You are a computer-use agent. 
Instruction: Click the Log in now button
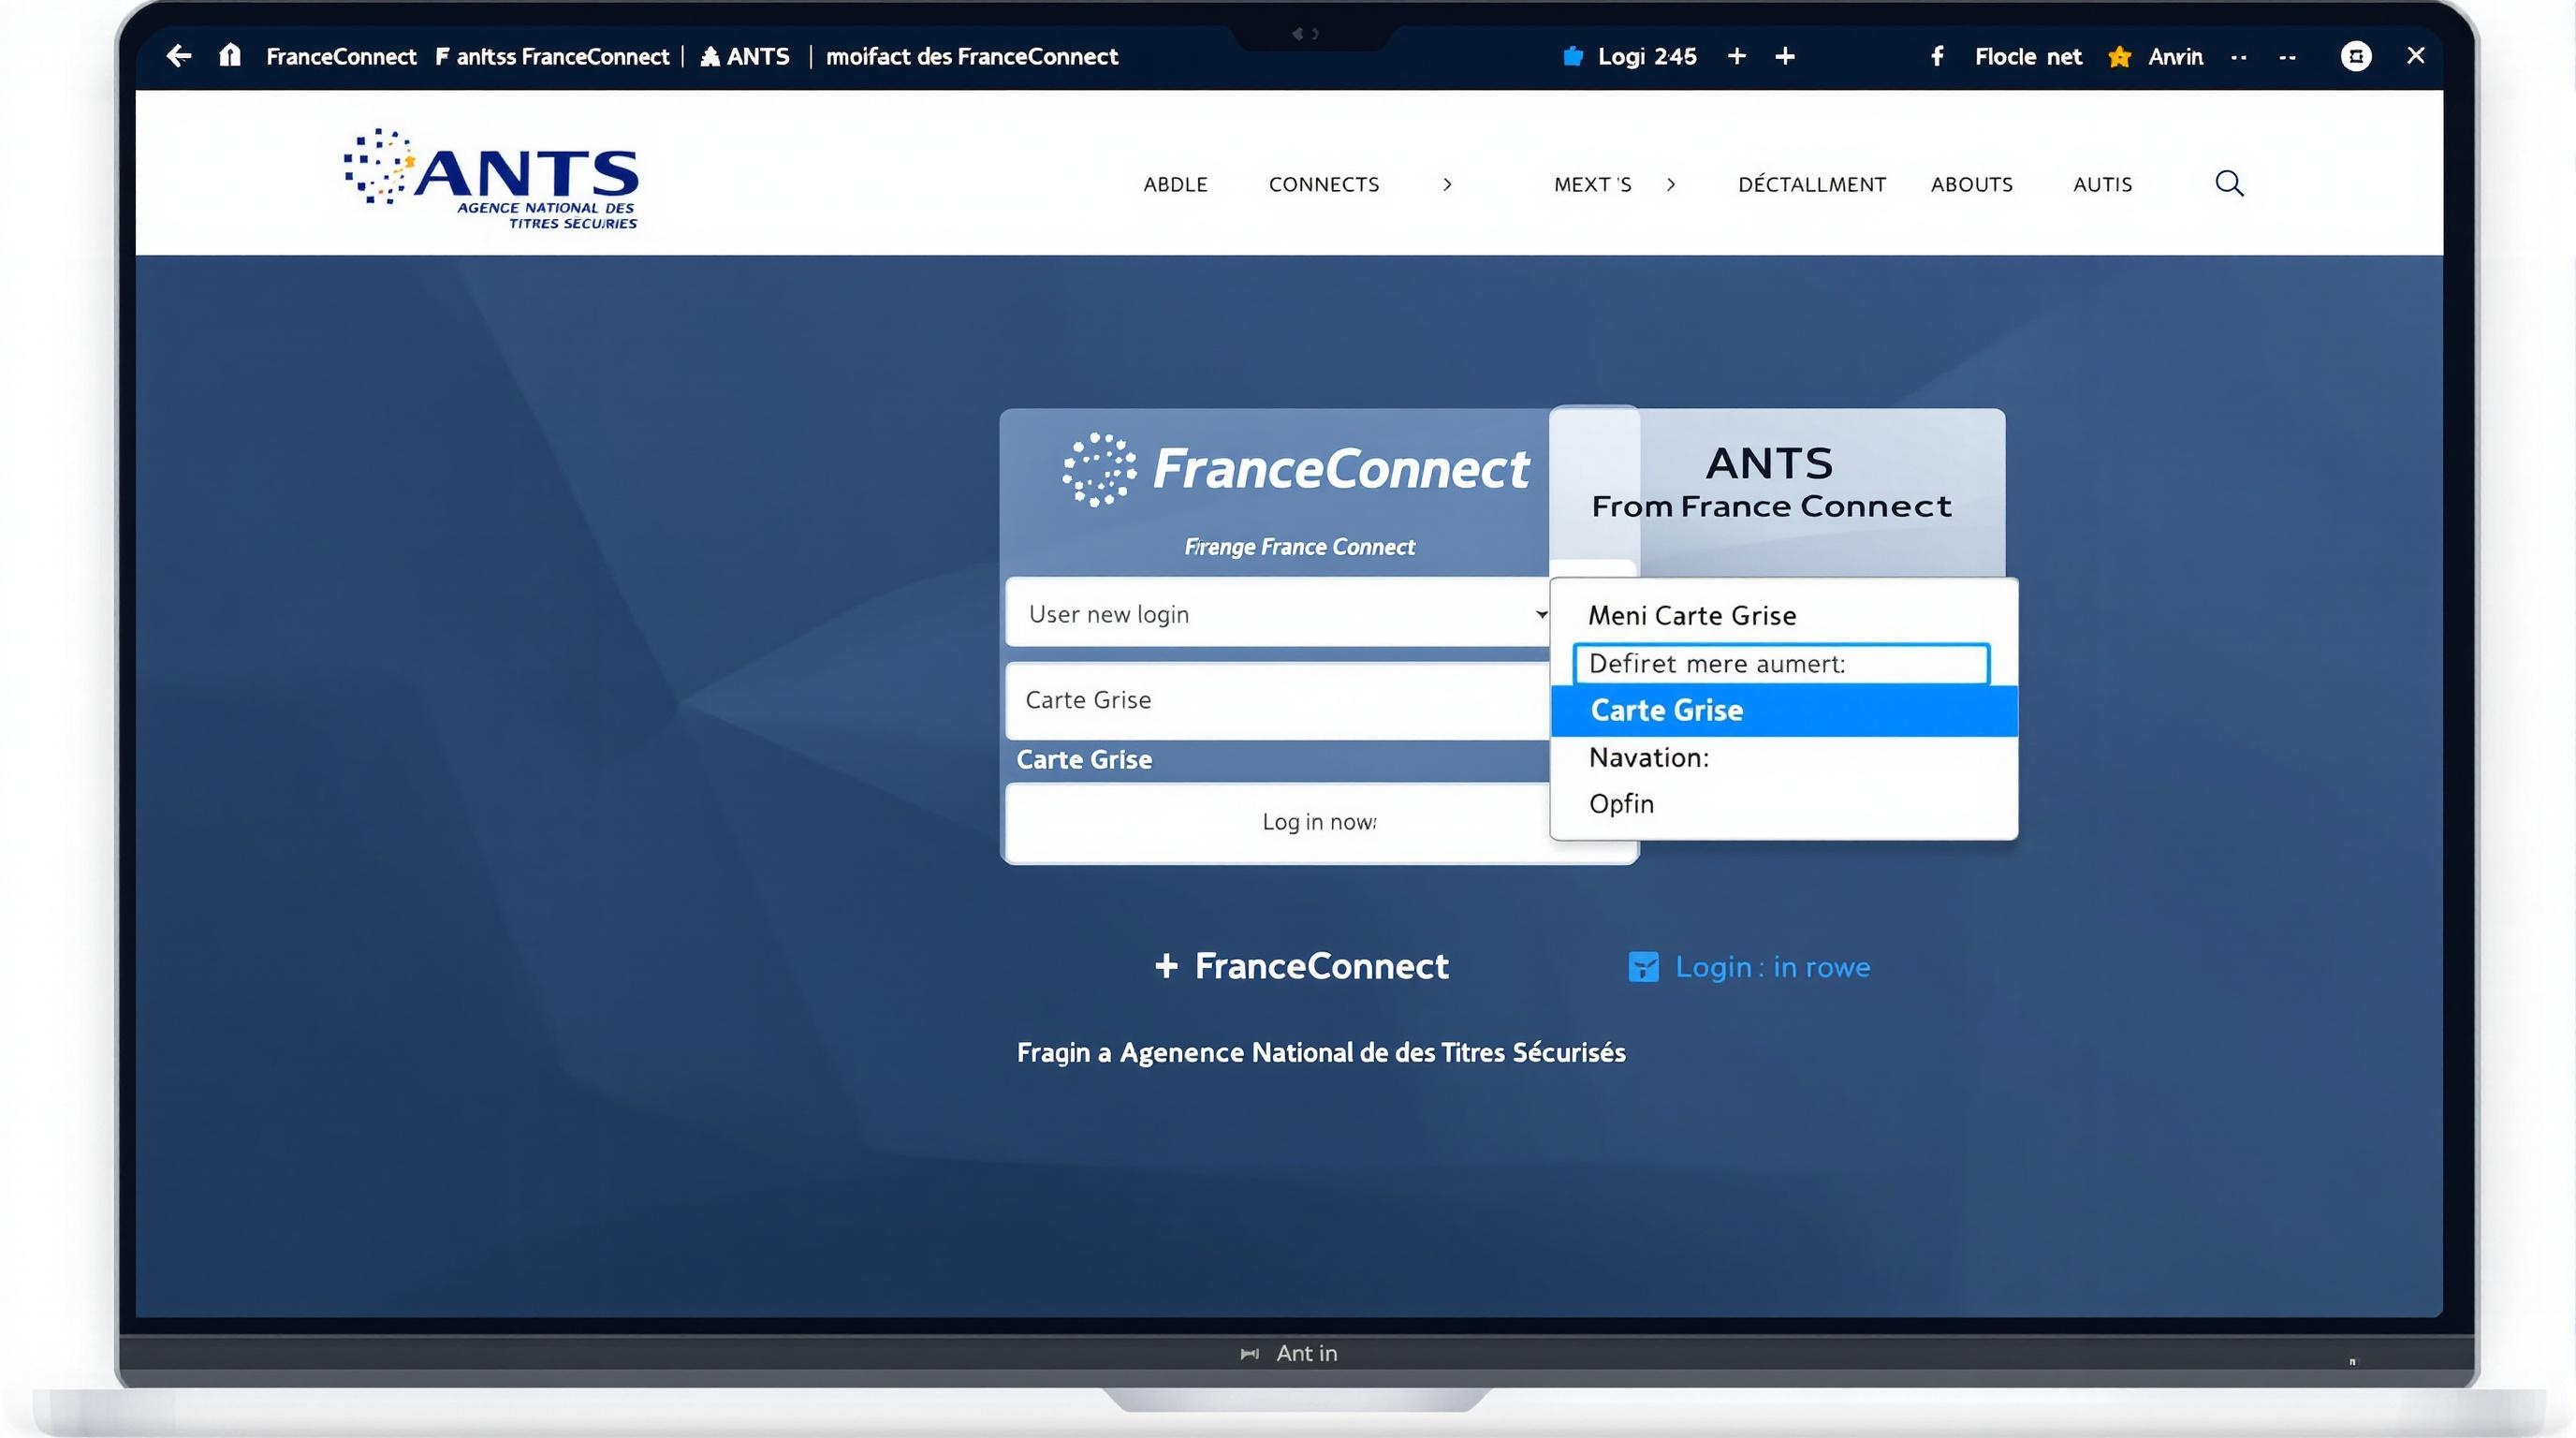tap(1320, 823)
